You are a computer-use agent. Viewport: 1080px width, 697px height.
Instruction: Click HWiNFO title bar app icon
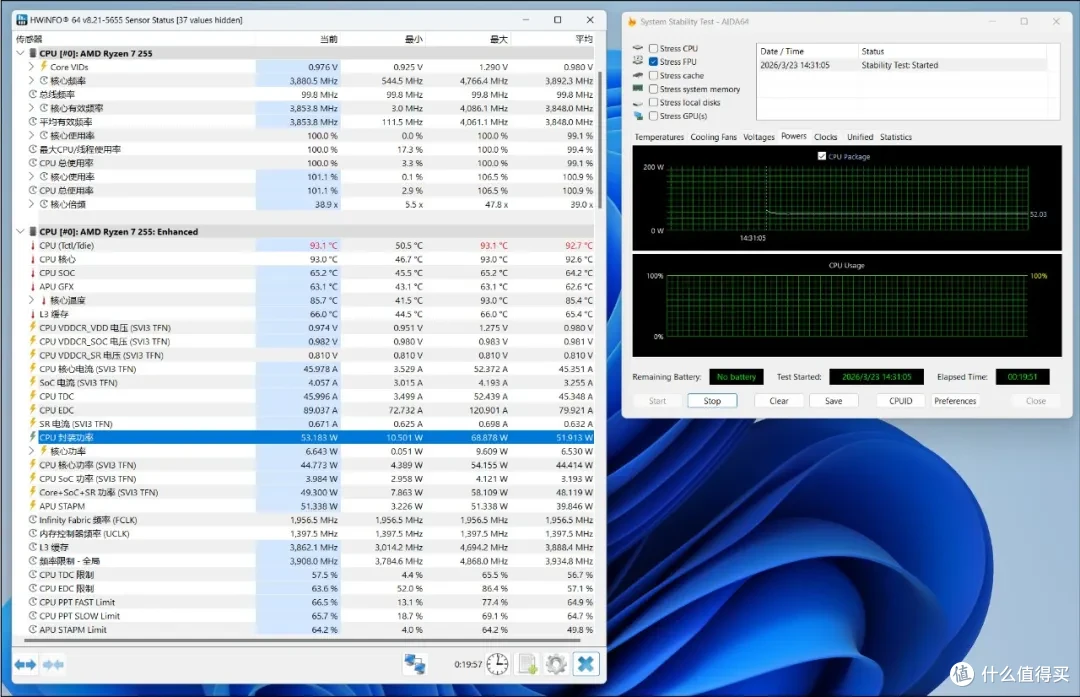(x=21, y=19)
